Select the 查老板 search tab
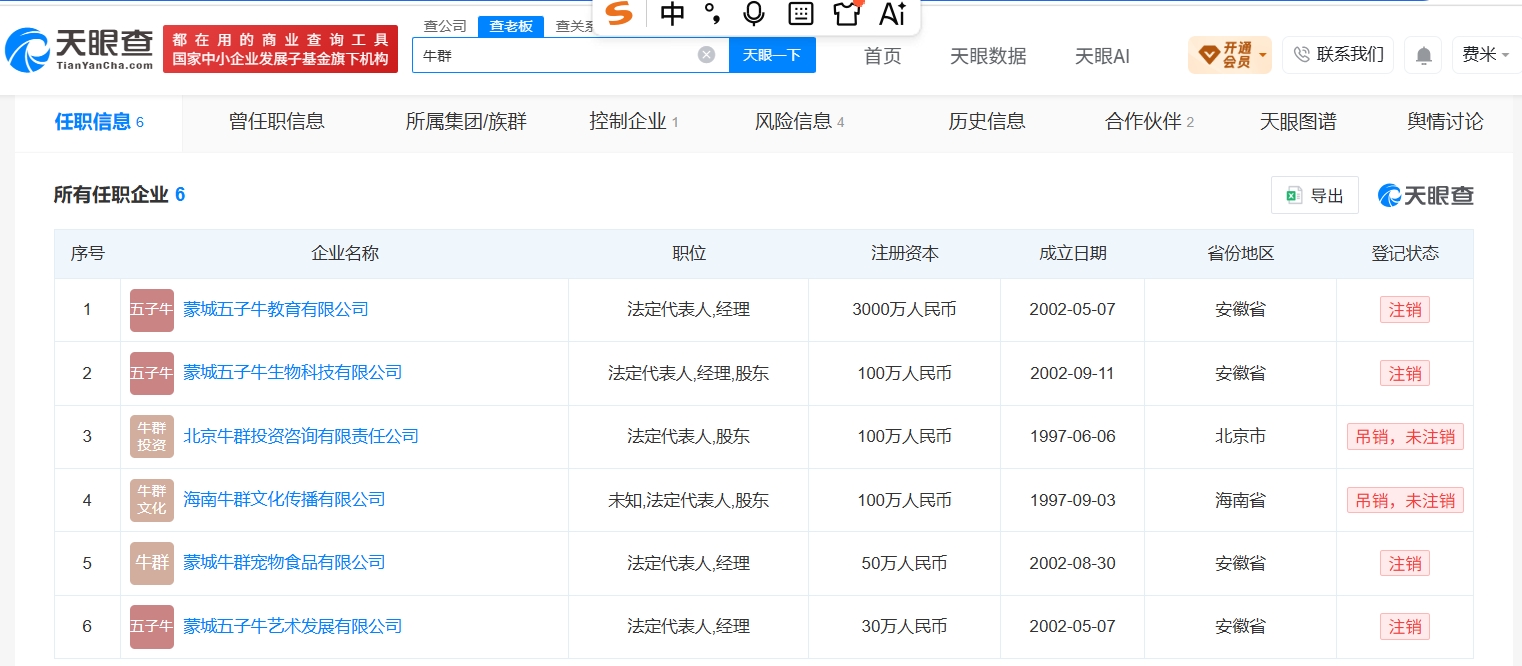The image size is (1522, 666). point(511,26)
